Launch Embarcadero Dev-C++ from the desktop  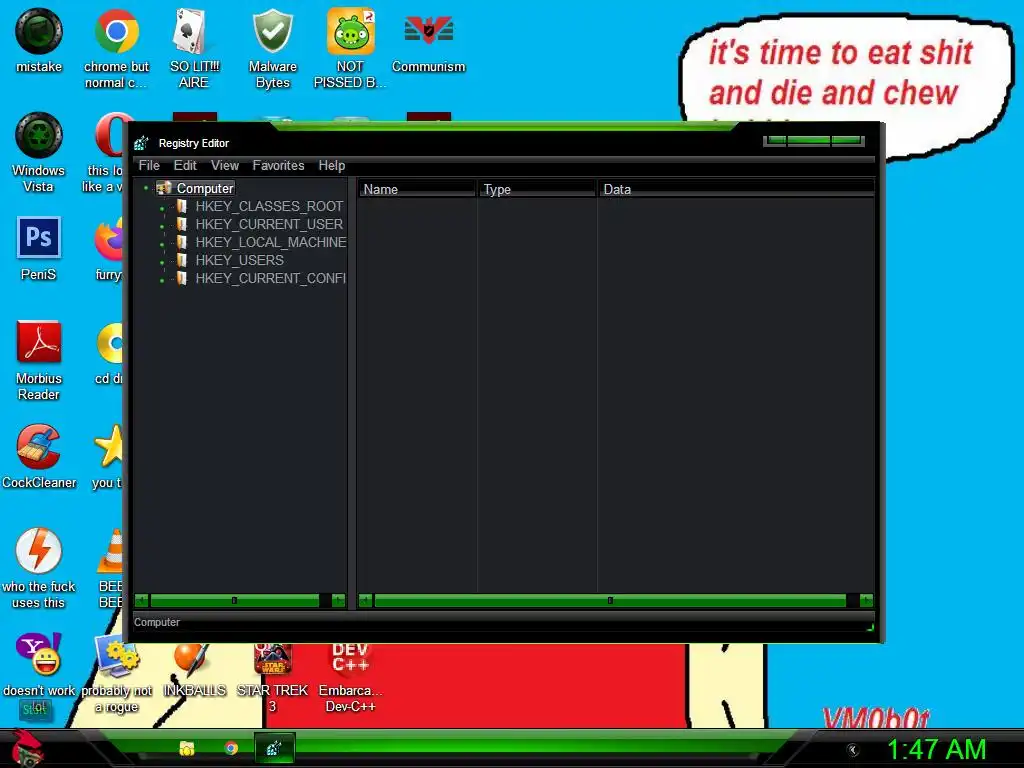coord(350,677)
